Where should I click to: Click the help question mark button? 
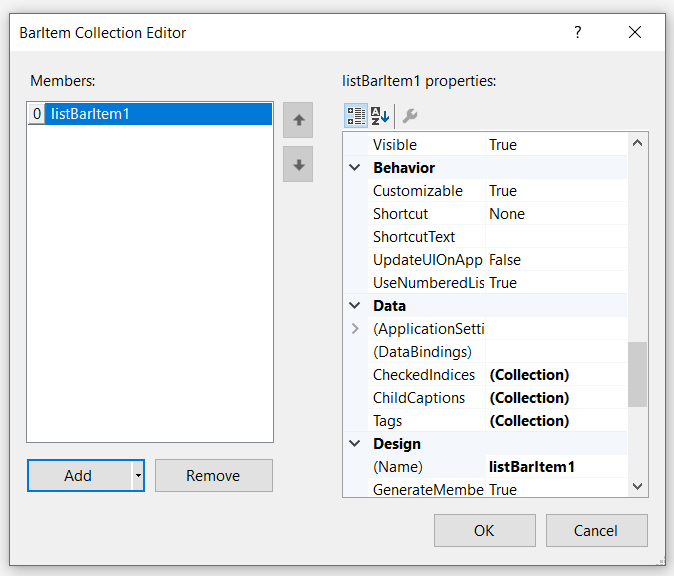577,32
